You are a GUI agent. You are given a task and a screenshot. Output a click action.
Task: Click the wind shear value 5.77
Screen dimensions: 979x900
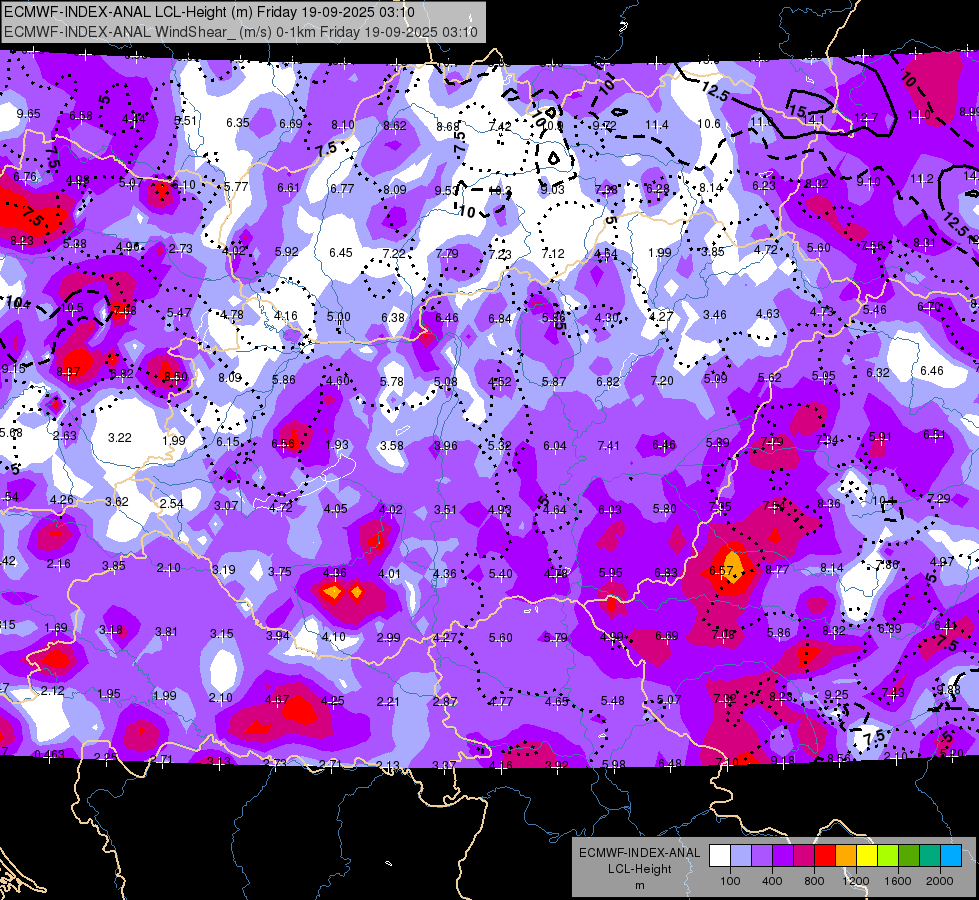(x=236, y=186)
